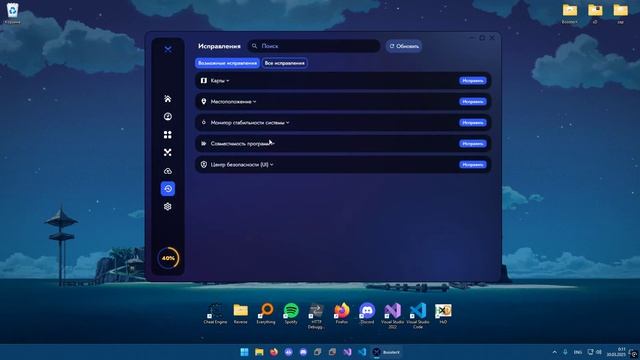Open Discord from the taskbar

[x=303, y=352]
